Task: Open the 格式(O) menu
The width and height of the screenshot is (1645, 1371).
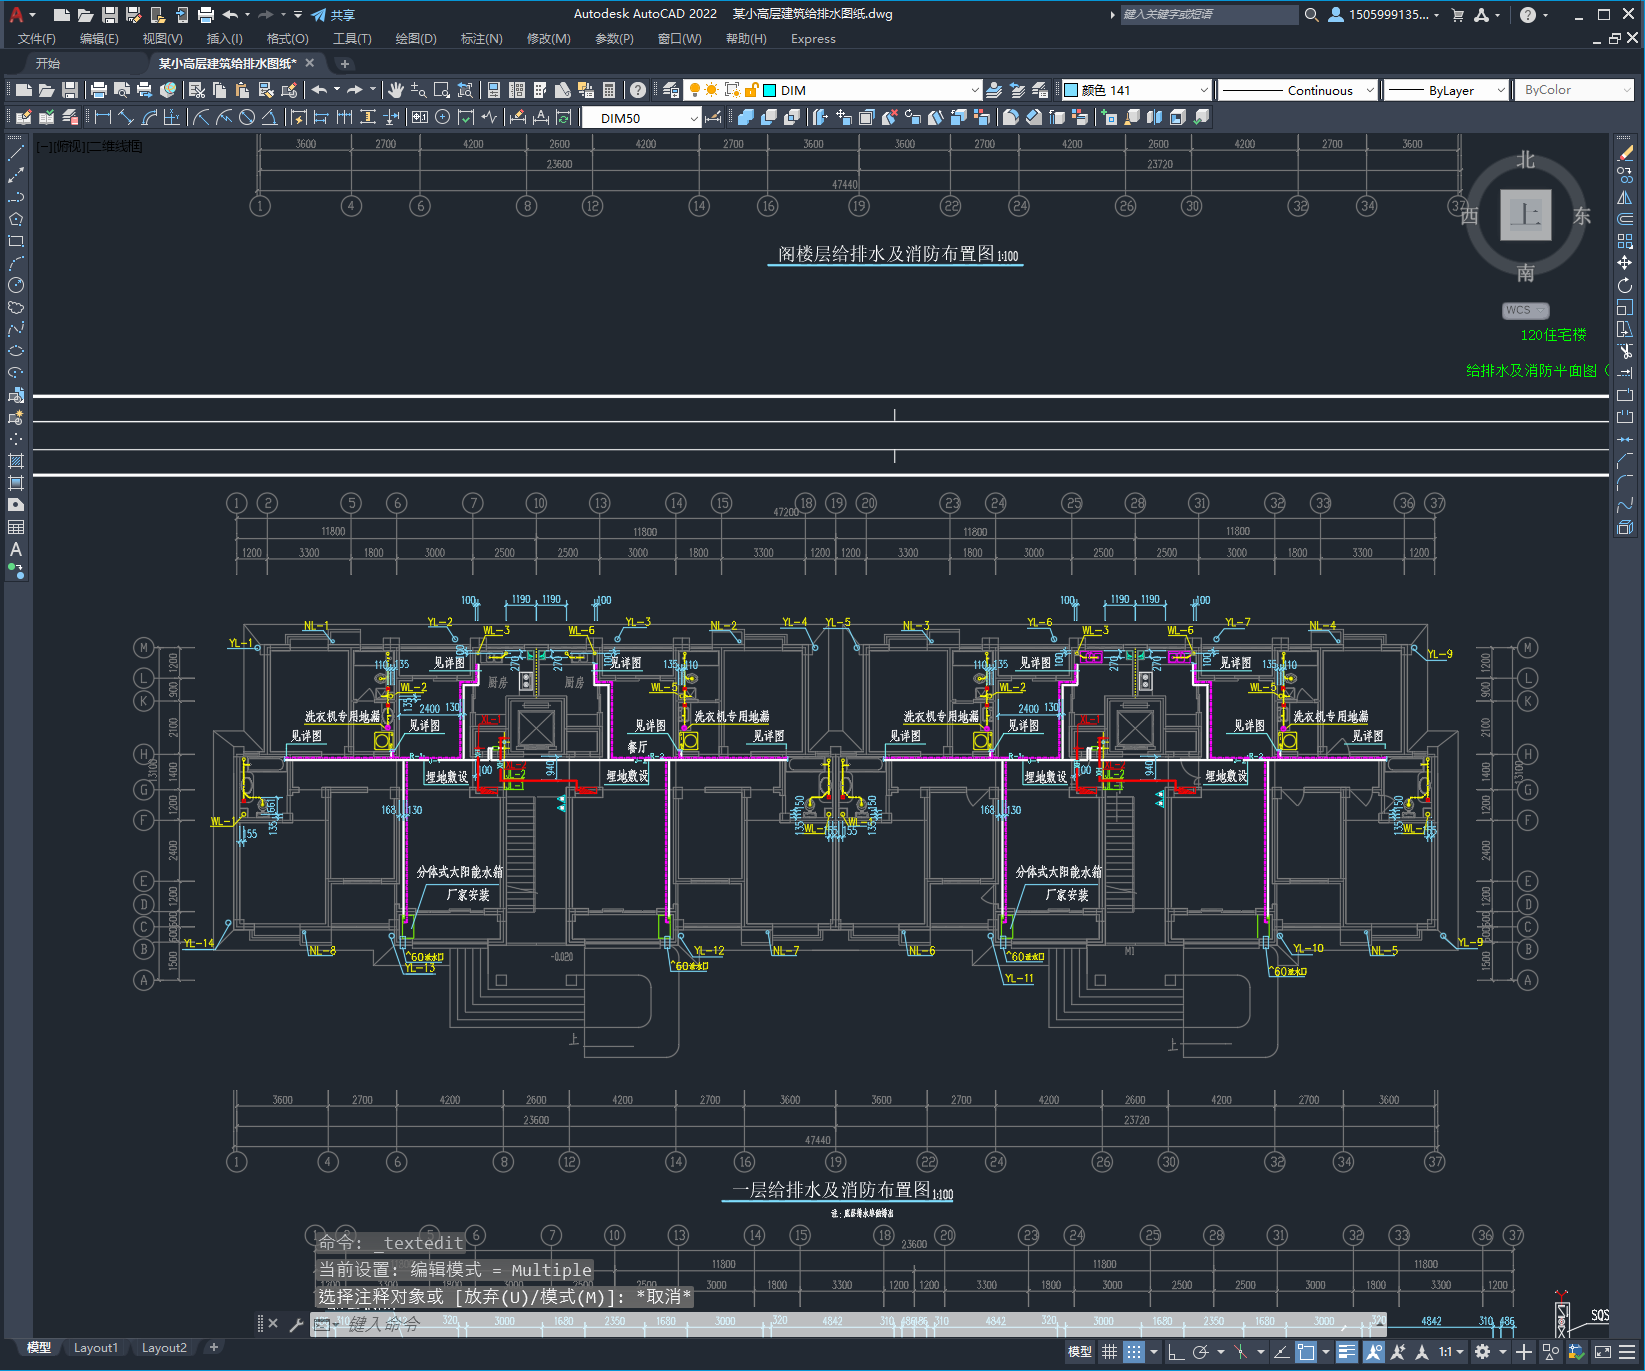Action: [287, 39]
